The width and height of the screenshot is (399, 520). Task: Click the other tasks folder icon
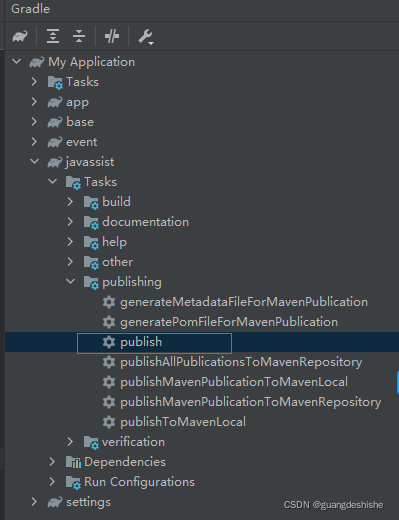coord(91,262)
